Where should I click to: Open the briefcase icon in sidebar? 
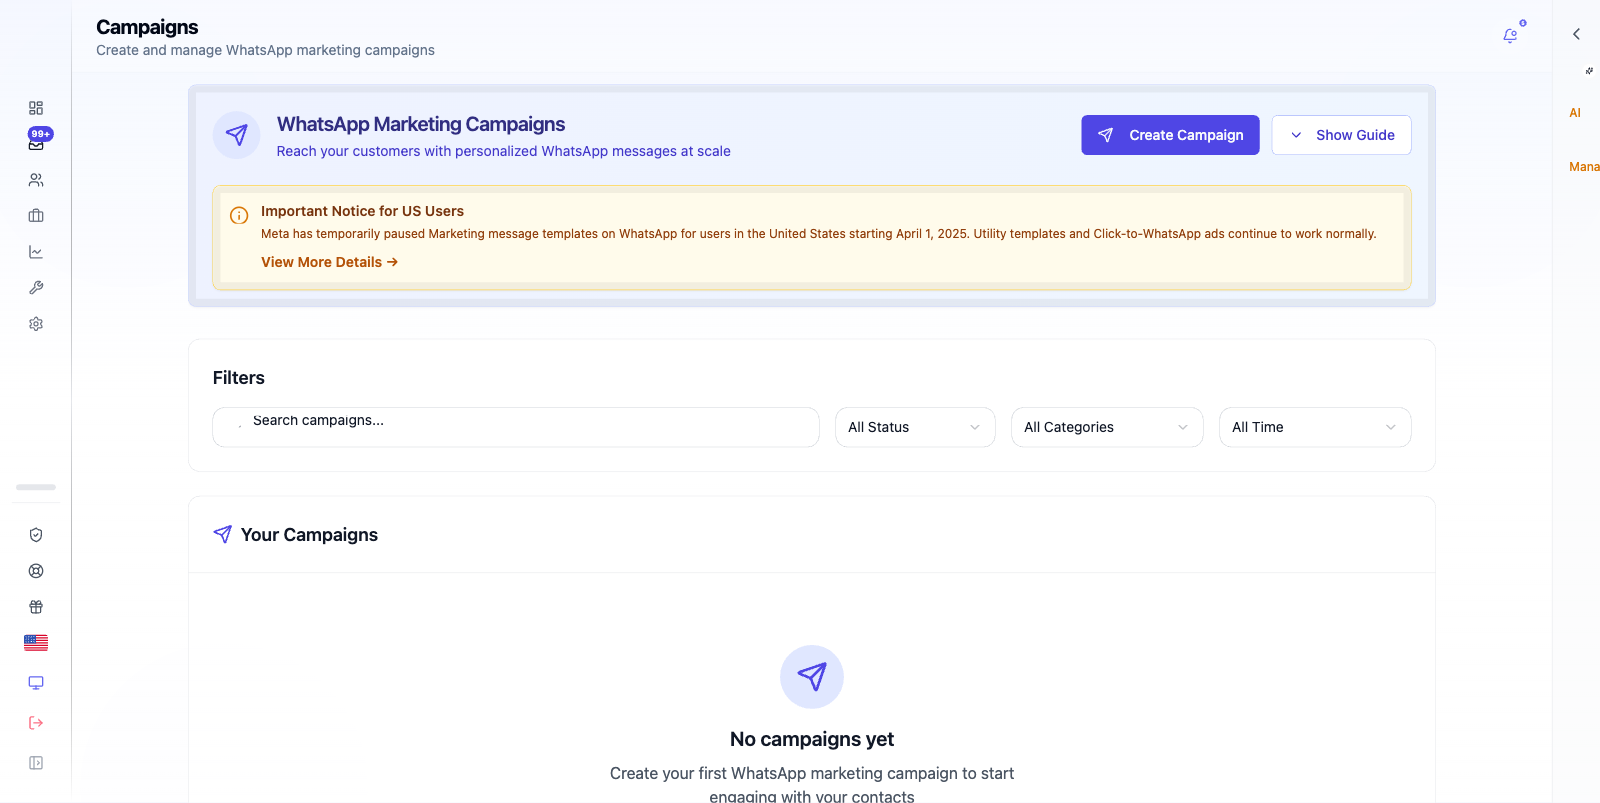point(36,216)
